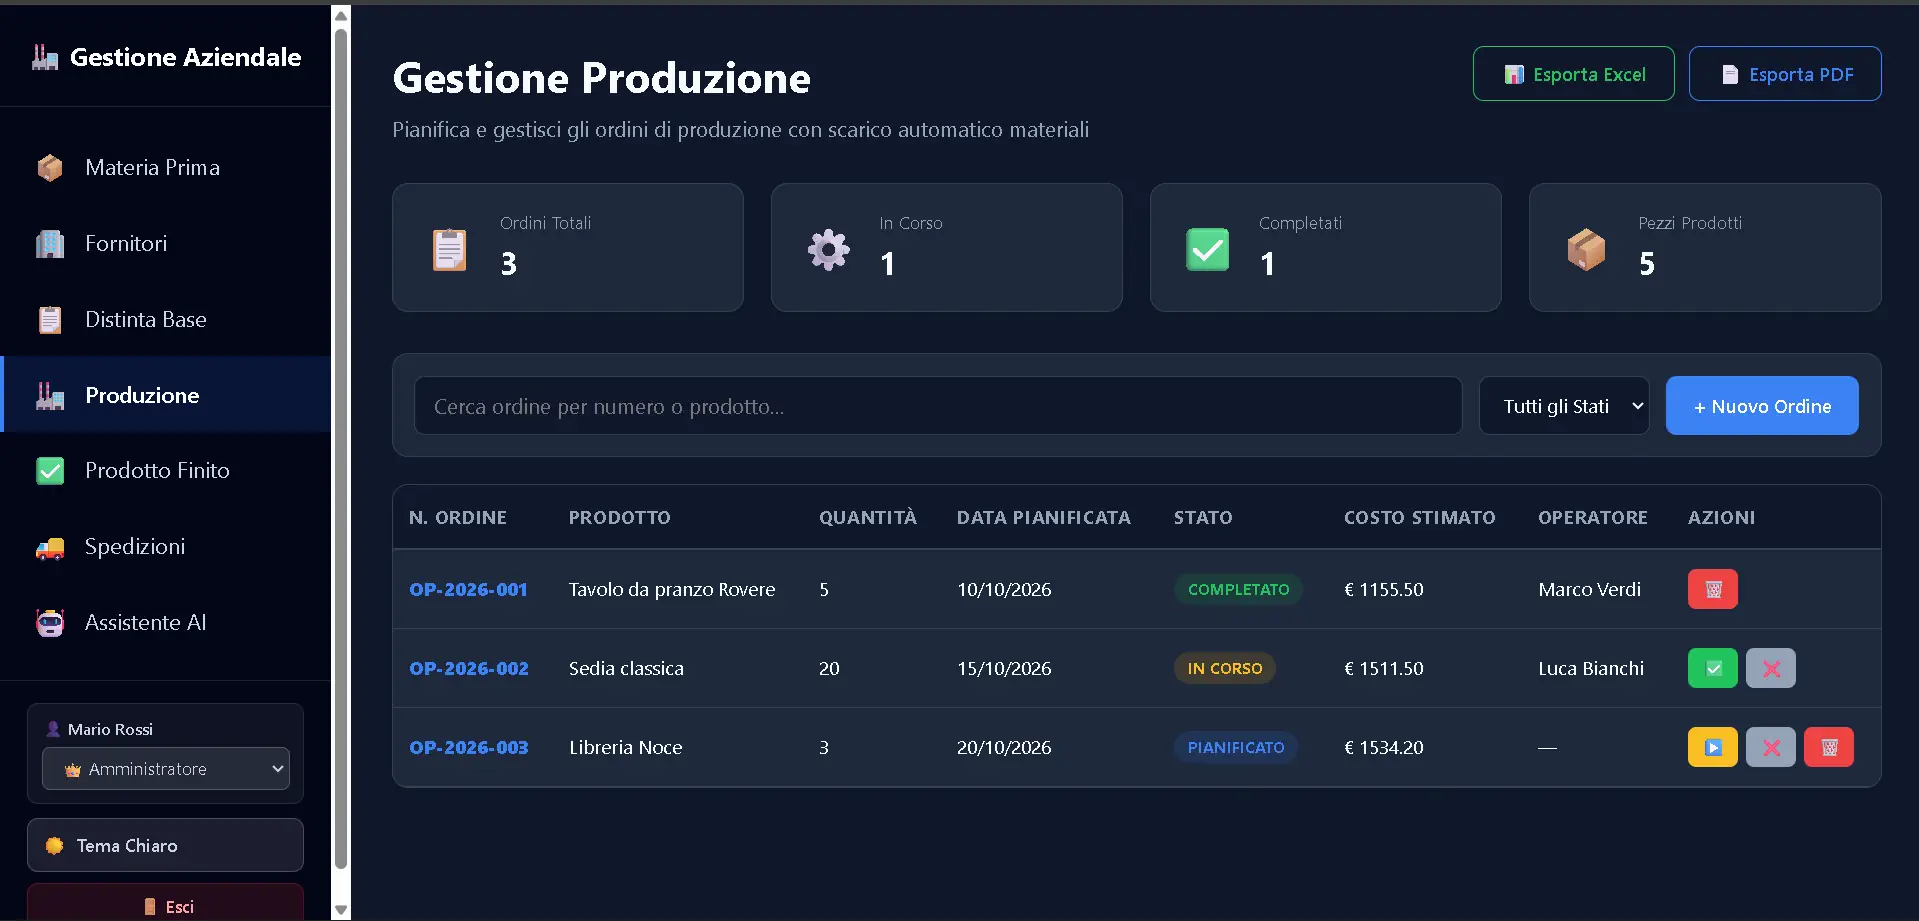This screenshot has width=1919, height=921.
Task: Start order OP-2026-003 with the yellow play button
Action: [1712, 747]
